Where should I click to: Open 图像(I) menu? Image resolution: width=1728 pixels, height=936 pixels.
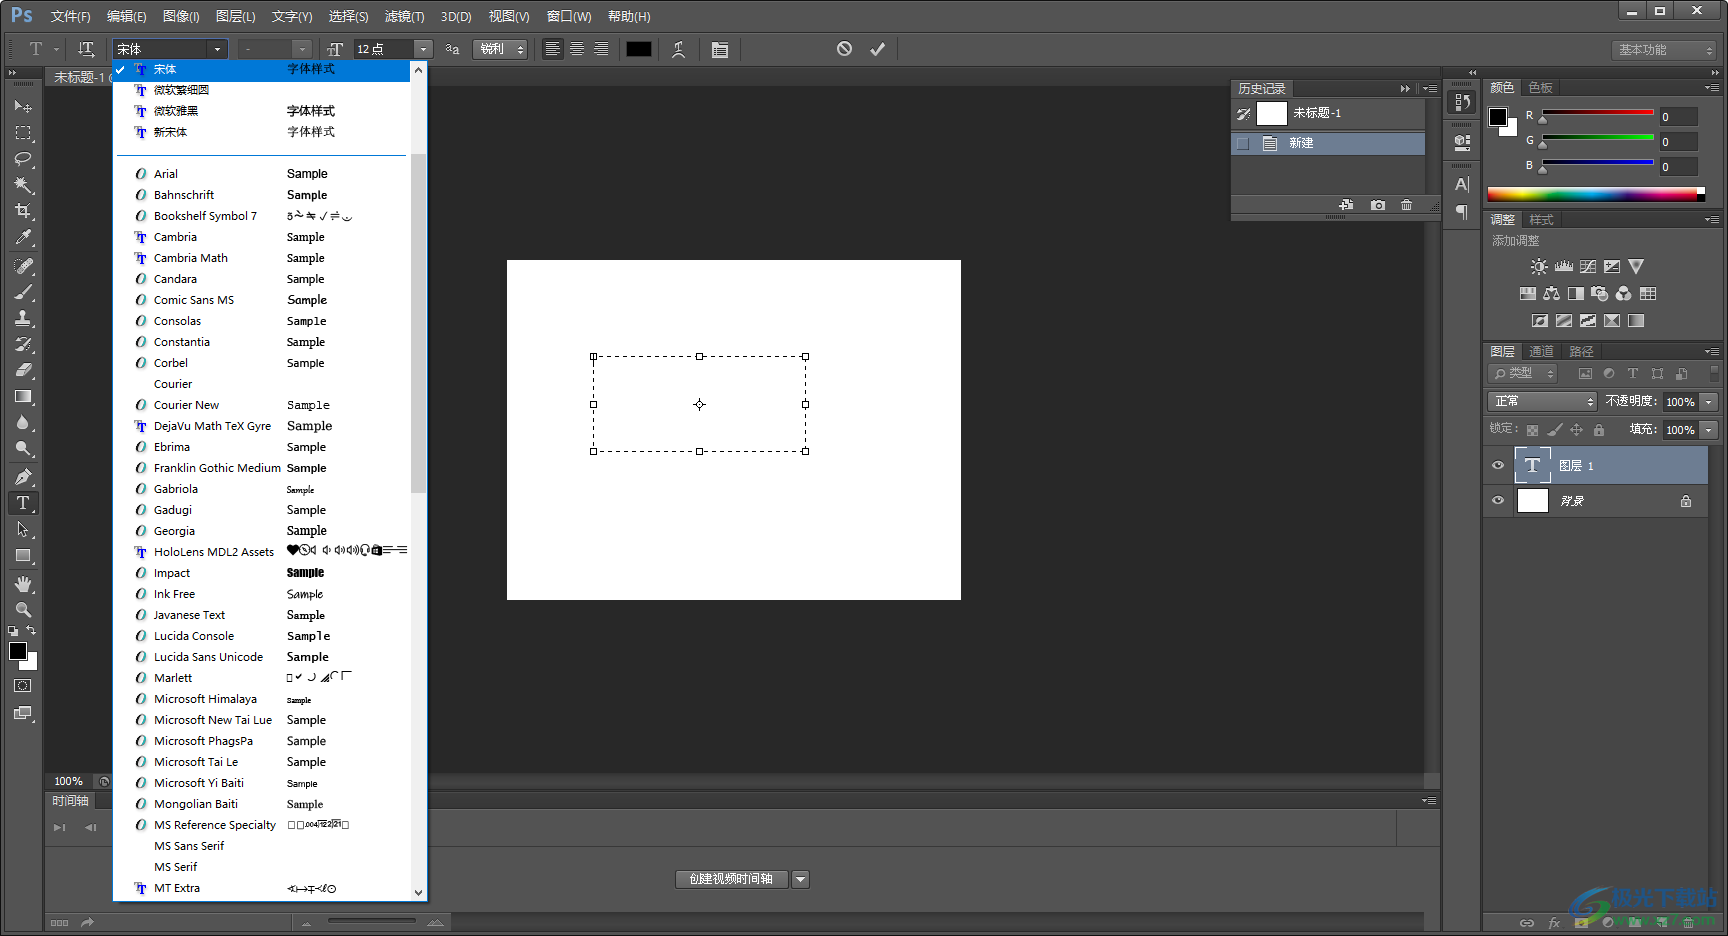181,16
